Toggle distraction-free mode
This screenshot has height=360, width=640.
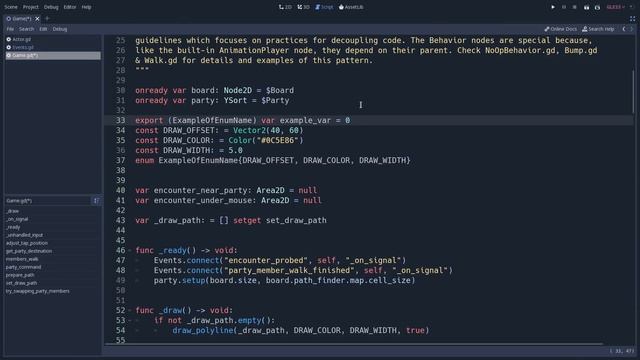632,18
